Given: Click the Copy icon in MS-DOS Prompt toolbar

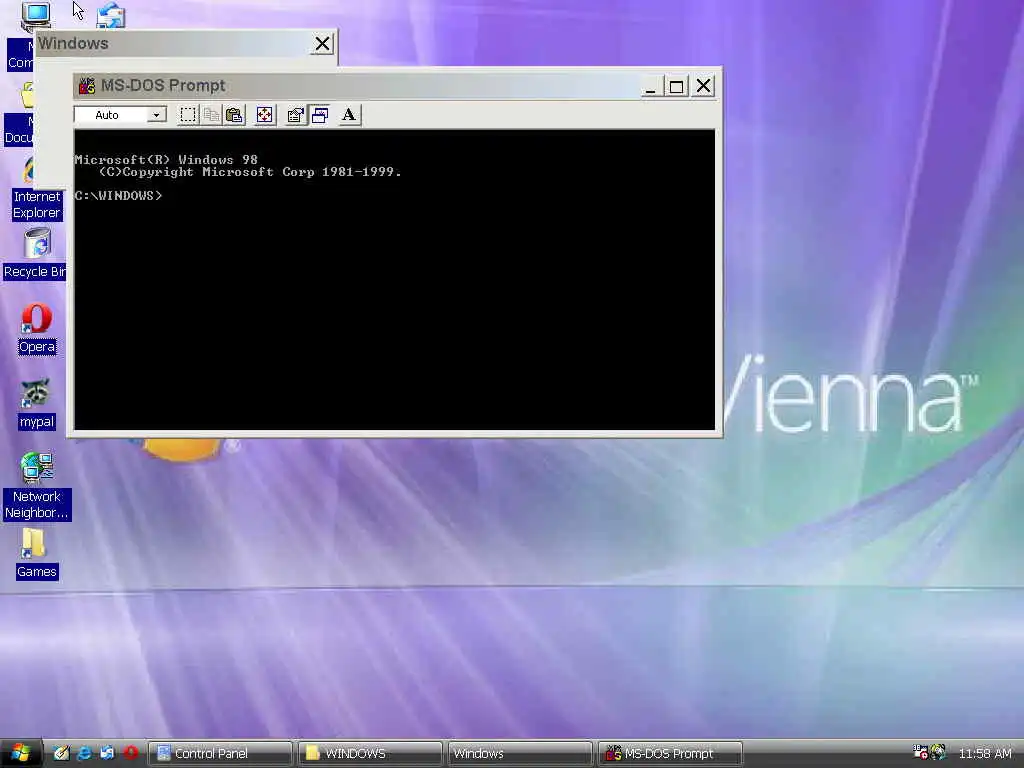Looking at the screenshot, I should coord(211,115).
